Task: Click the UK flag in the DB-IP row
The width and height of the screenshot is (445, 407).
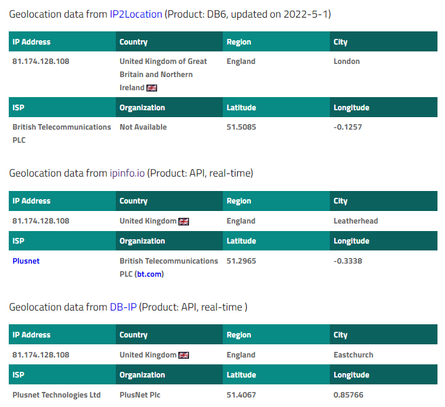Action: (184, 355)
